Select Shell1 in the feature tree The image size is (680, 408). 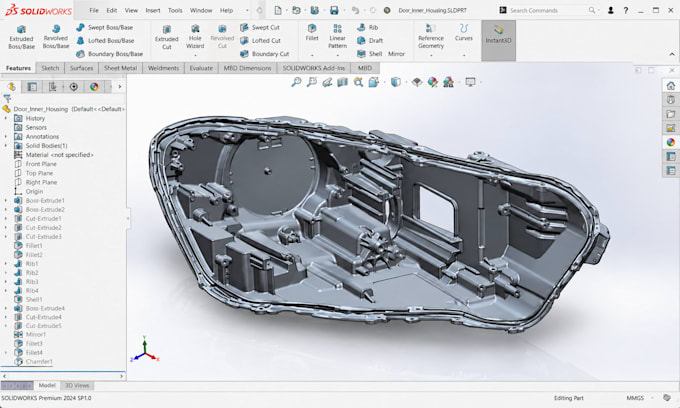coord(34,300)
